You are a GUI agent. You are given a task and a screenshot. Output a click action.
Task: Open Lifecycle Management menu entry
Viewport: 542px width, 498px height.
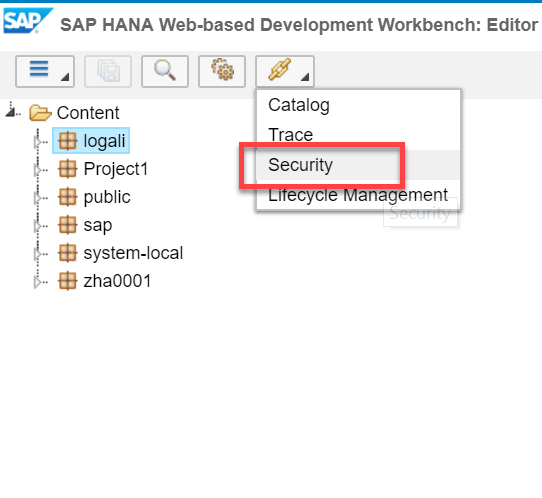358,195
